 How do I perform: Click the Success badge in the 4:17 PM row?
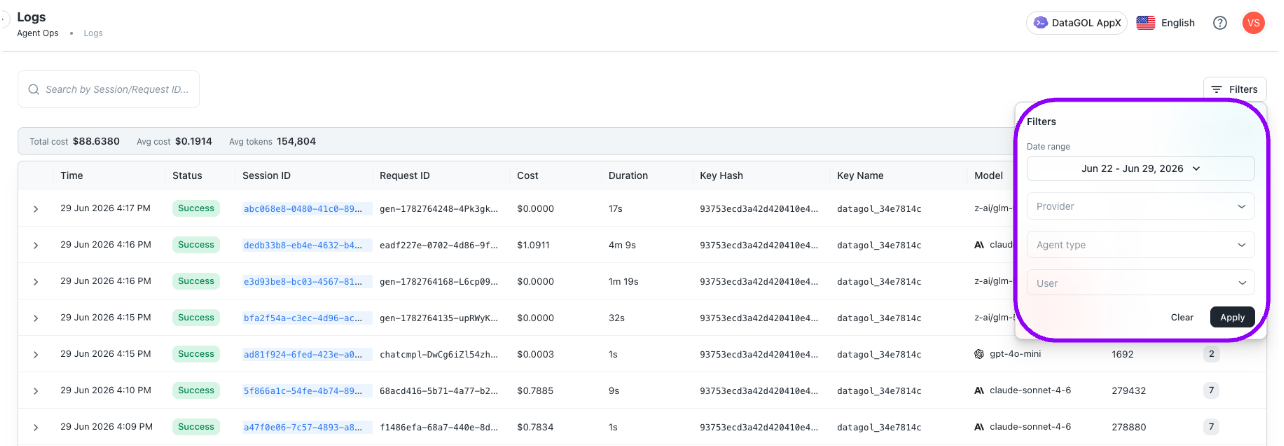pyautogui.click(x=197, y=209)
